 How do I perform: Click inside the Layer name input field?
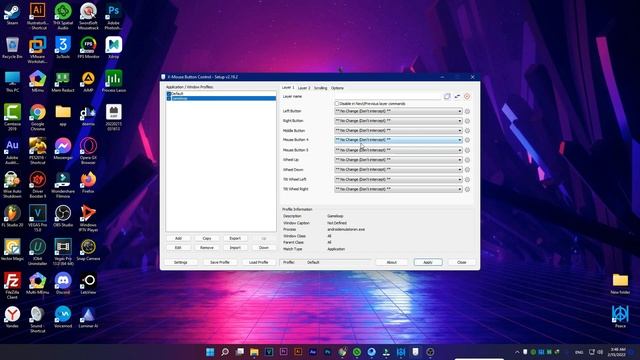point(388,96)
